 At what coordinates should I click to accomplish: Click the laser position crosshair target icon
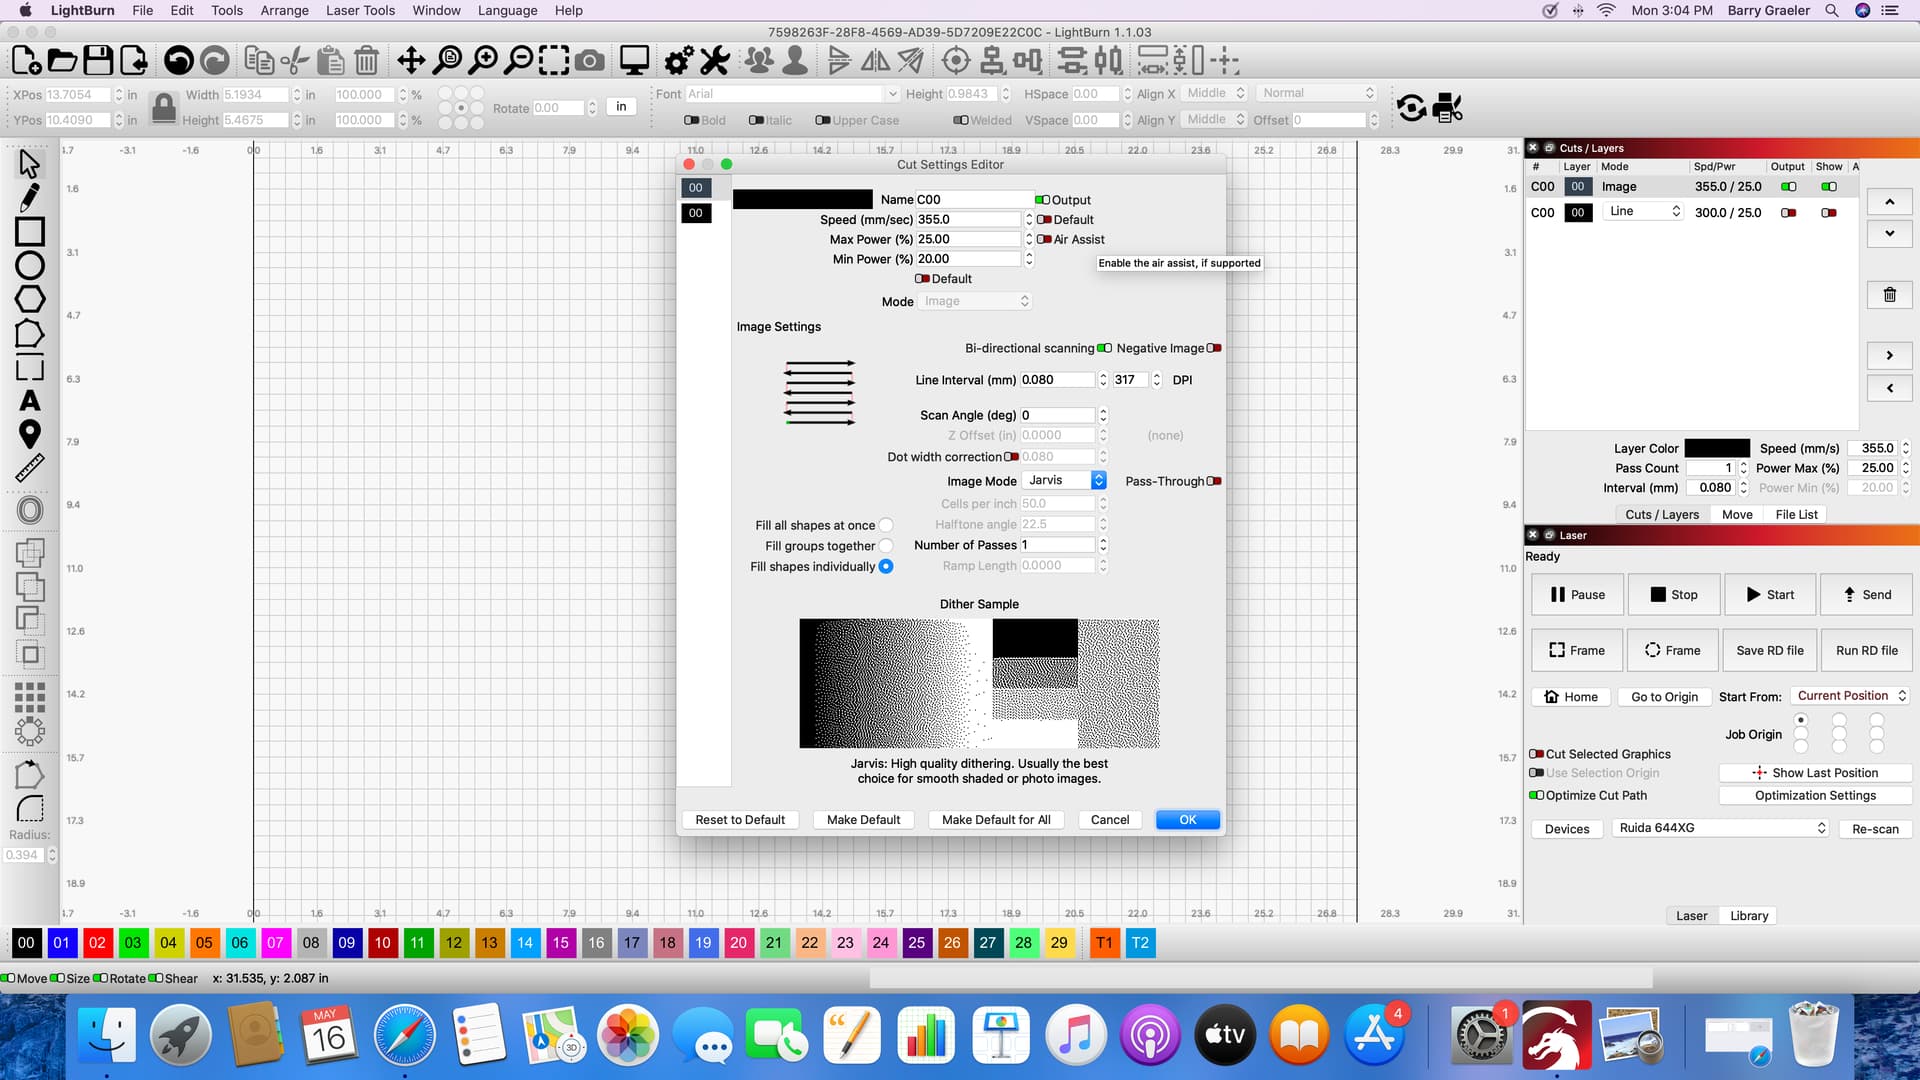pyautogui.click(x=956, y=61)
